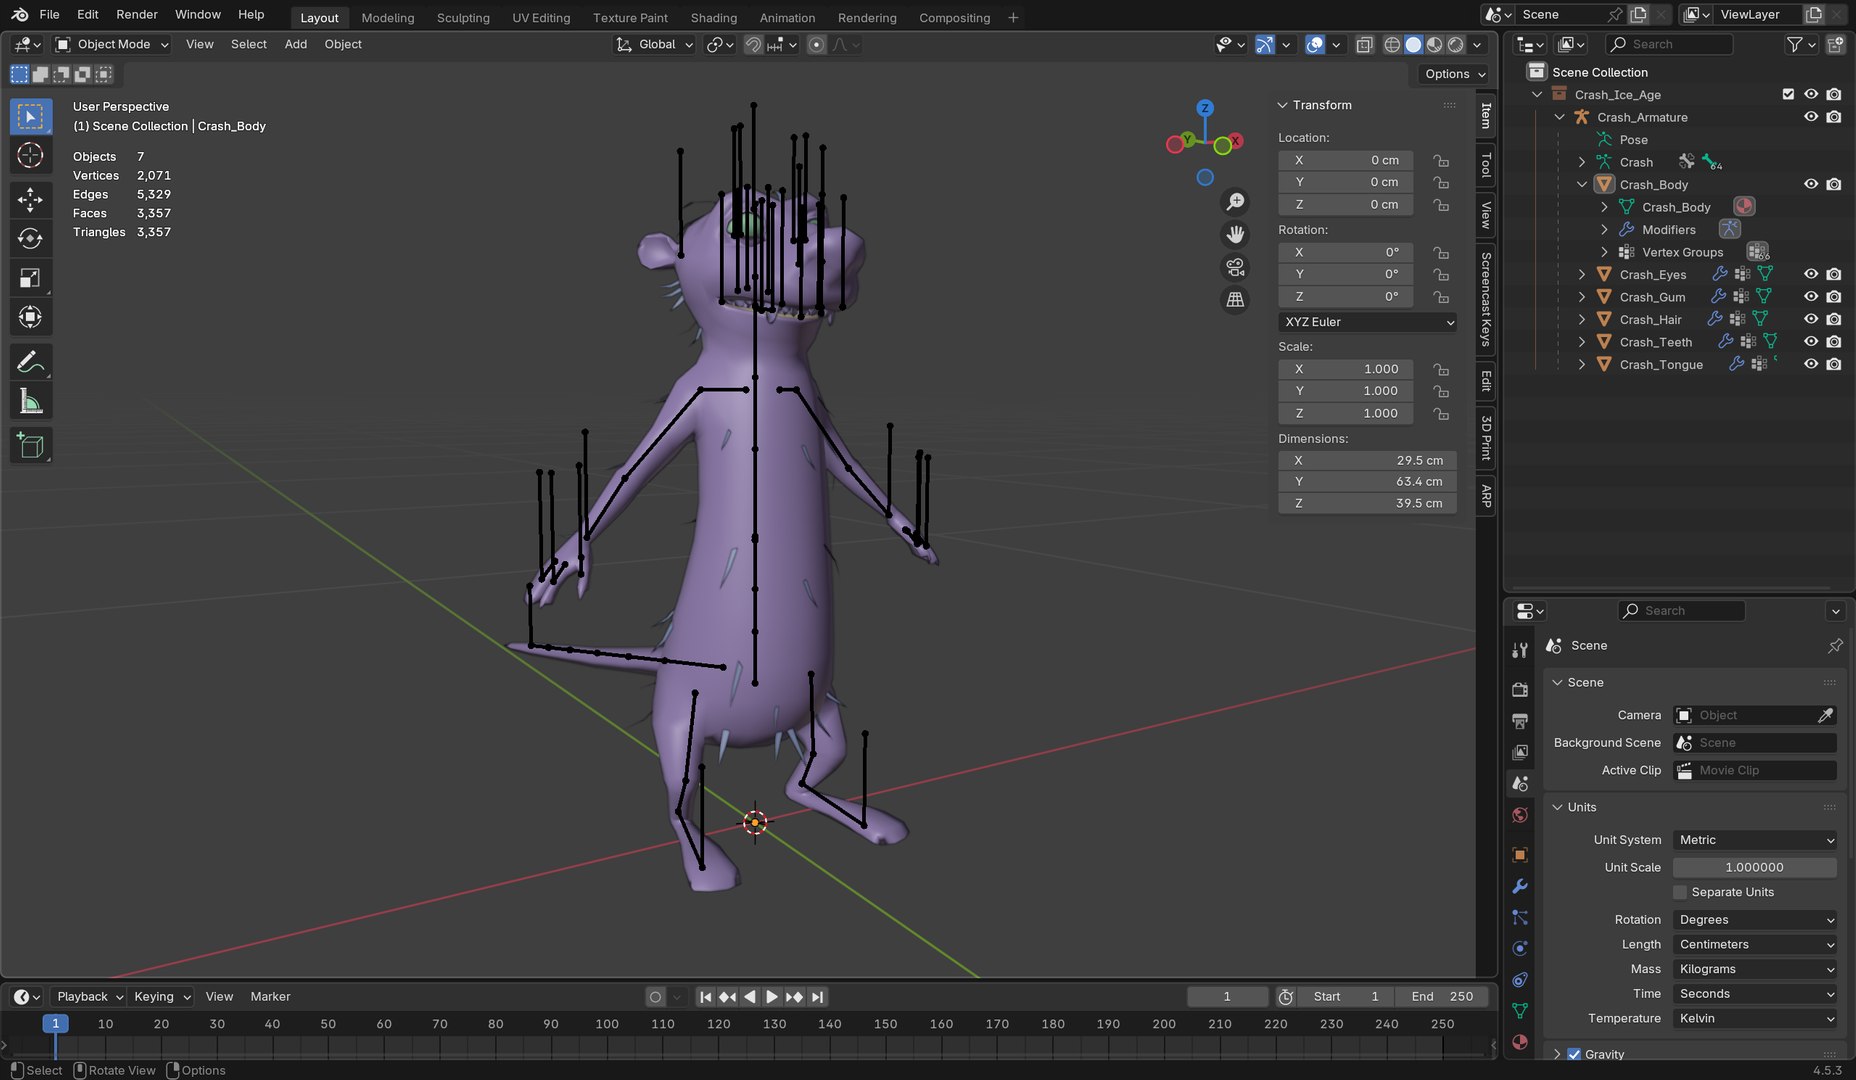
Task: Uncheck the Gravity checkbox
Action: click(1574, 1054)
